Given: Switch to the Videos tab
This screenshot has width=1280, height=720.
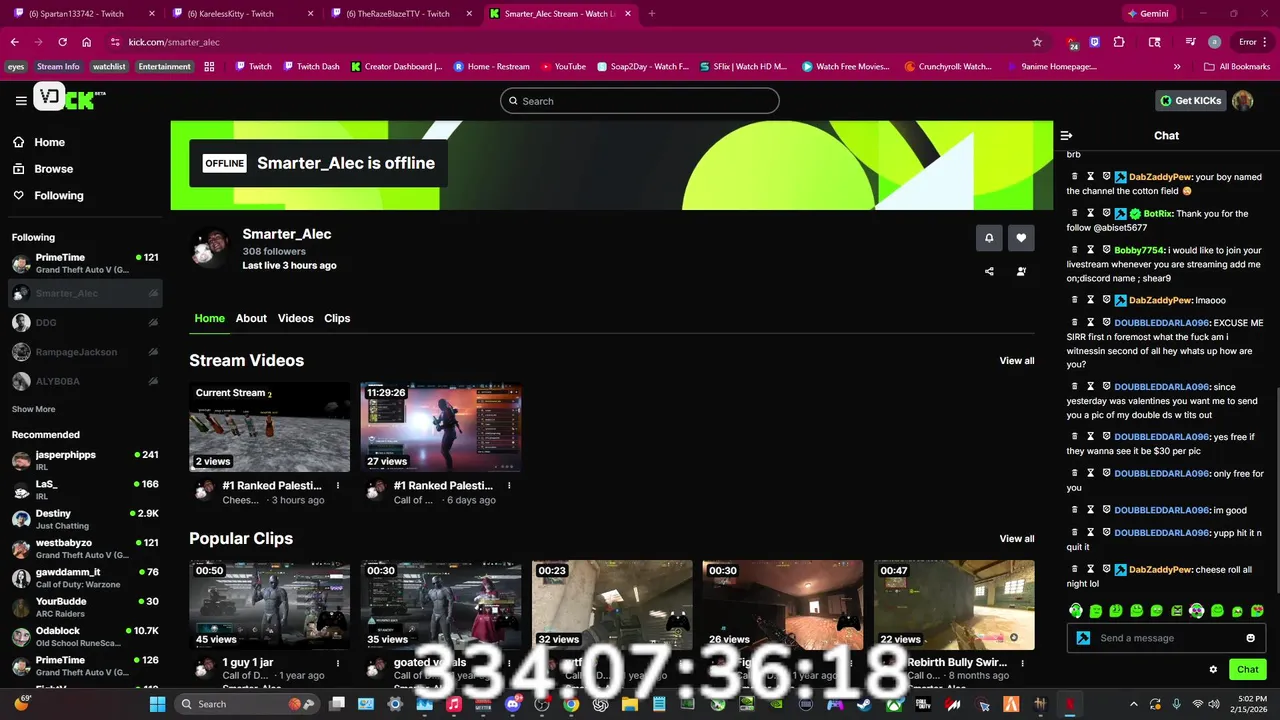Looking at the screenshot, I should [x=295, y=318].
